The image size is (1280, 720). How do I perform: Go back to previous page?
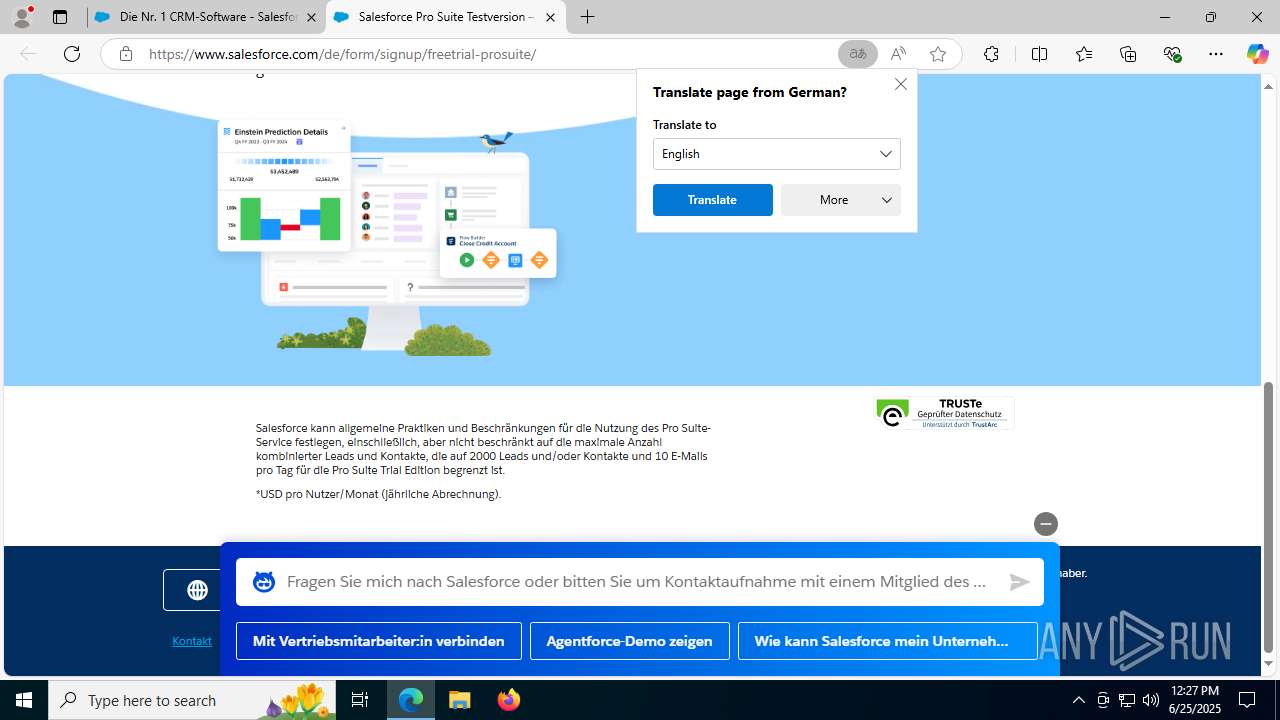click(x=28, y=54)
